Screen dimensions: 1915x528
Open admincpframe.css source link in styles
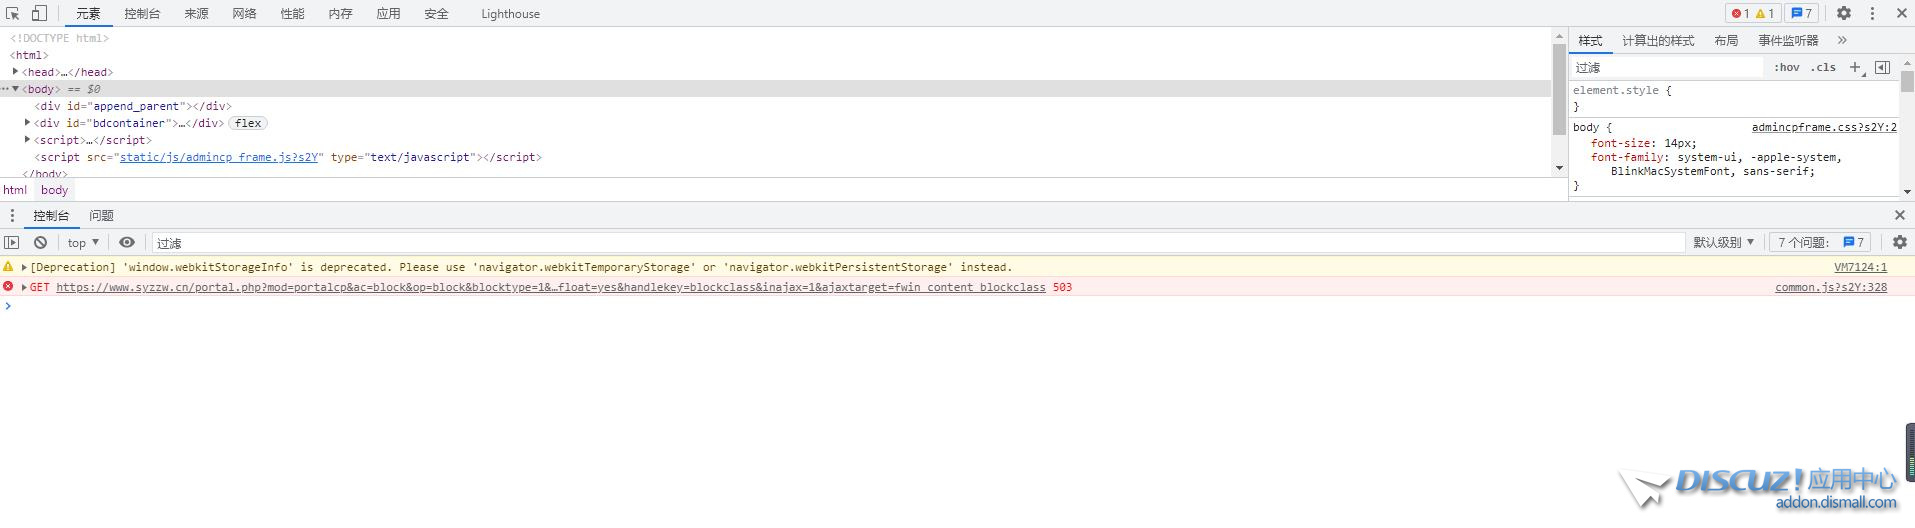(x=1824, y=127)
